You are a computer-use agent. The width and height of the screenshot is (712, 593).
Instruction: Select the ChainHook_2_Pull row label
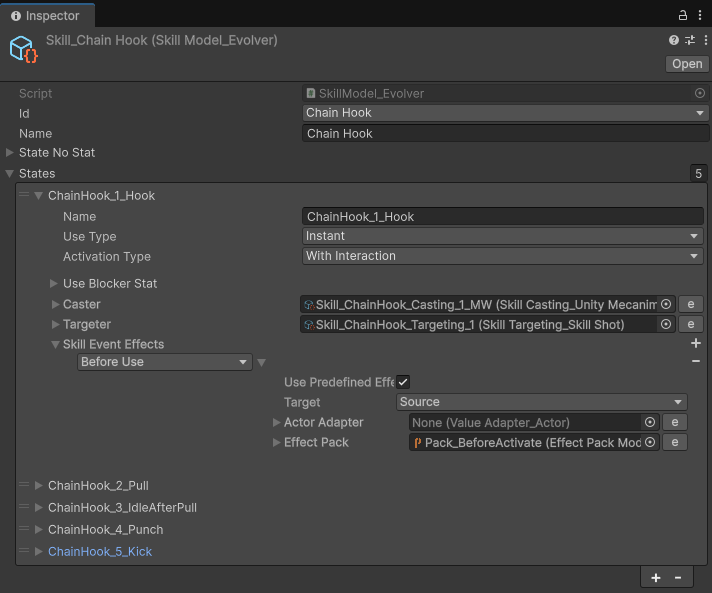[98, 485]
